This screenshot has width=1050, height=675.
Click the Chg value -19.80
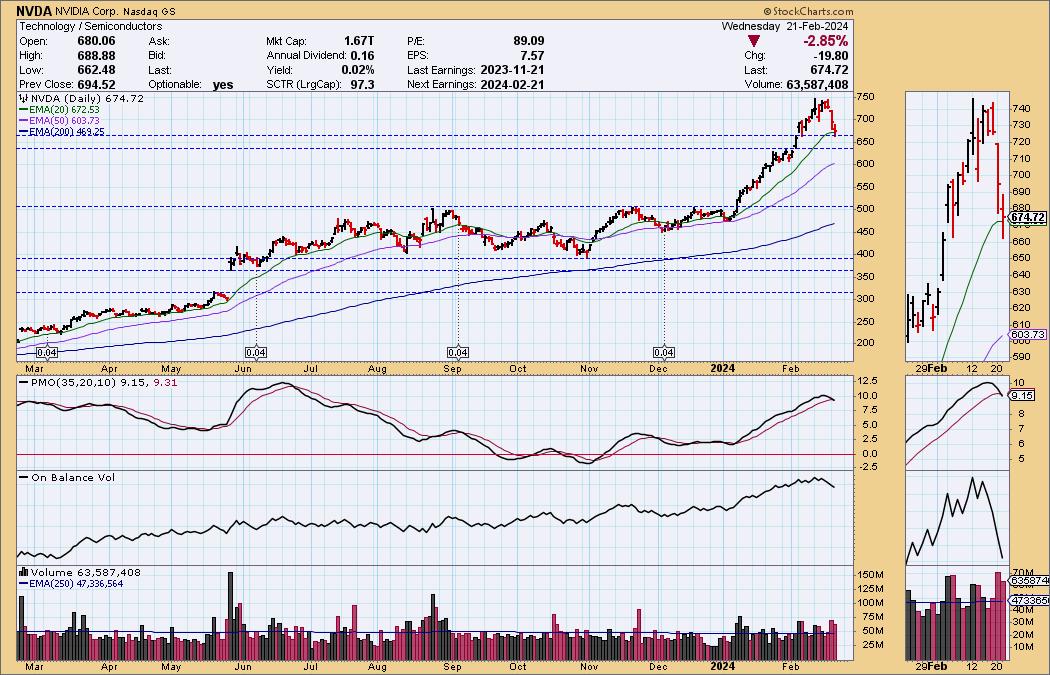pyautogui.click(x=832, y=56)
